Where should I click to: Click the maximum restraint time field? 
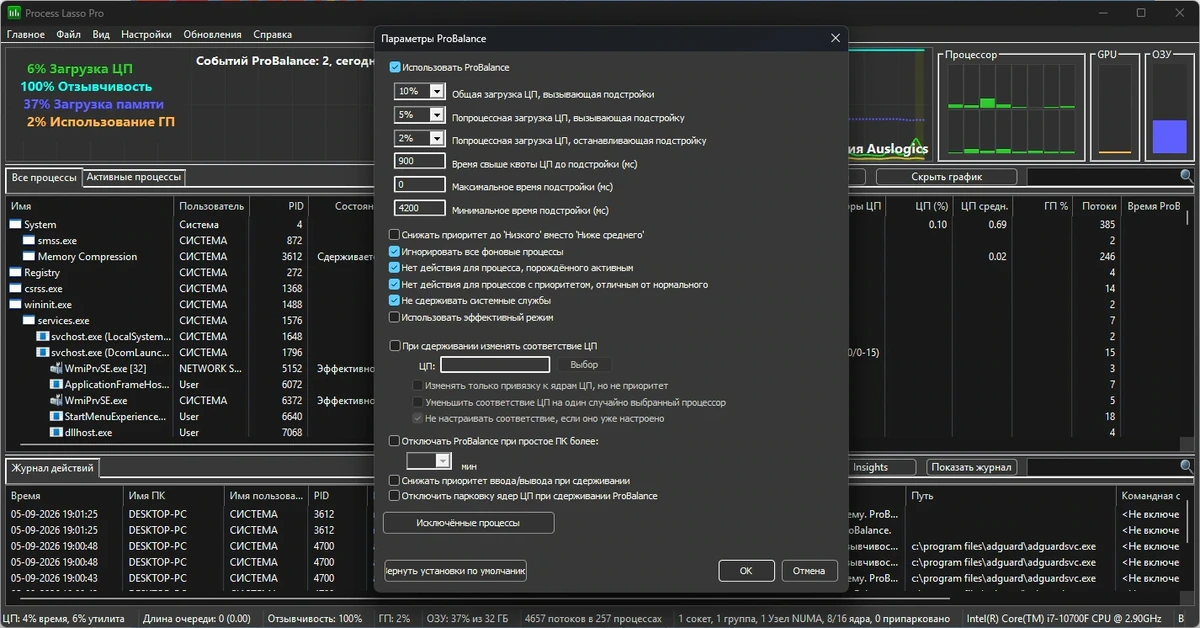pyautogui.click(x=420, y=185)
